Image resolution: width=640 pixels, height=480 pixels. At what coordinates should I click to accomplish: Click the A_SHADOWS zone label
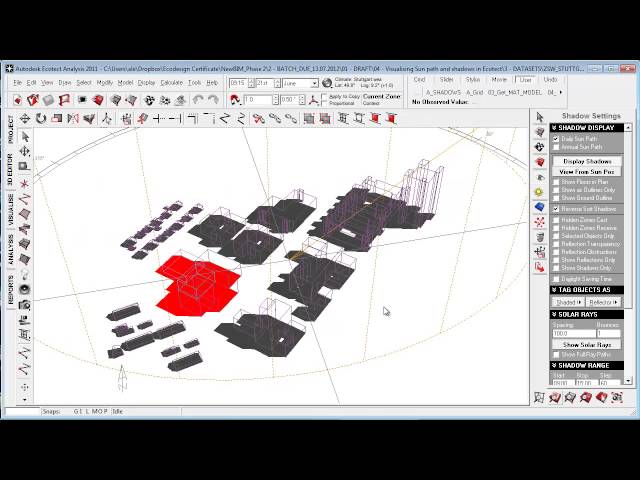point(443,93)
